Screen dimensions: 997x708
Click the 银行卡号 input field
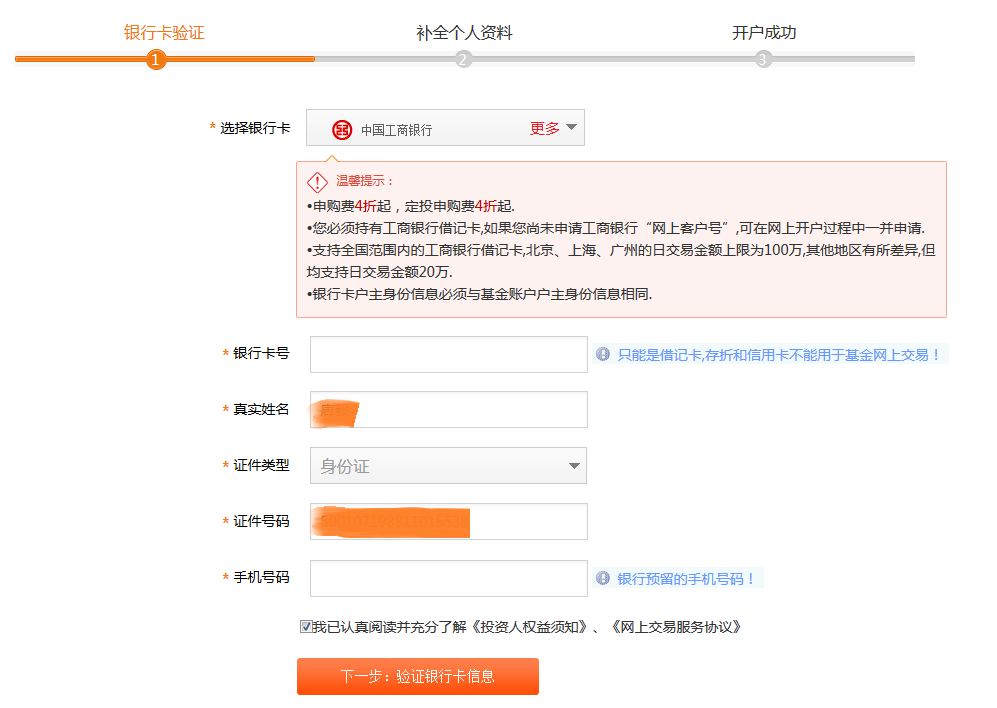tap(448, 354)
